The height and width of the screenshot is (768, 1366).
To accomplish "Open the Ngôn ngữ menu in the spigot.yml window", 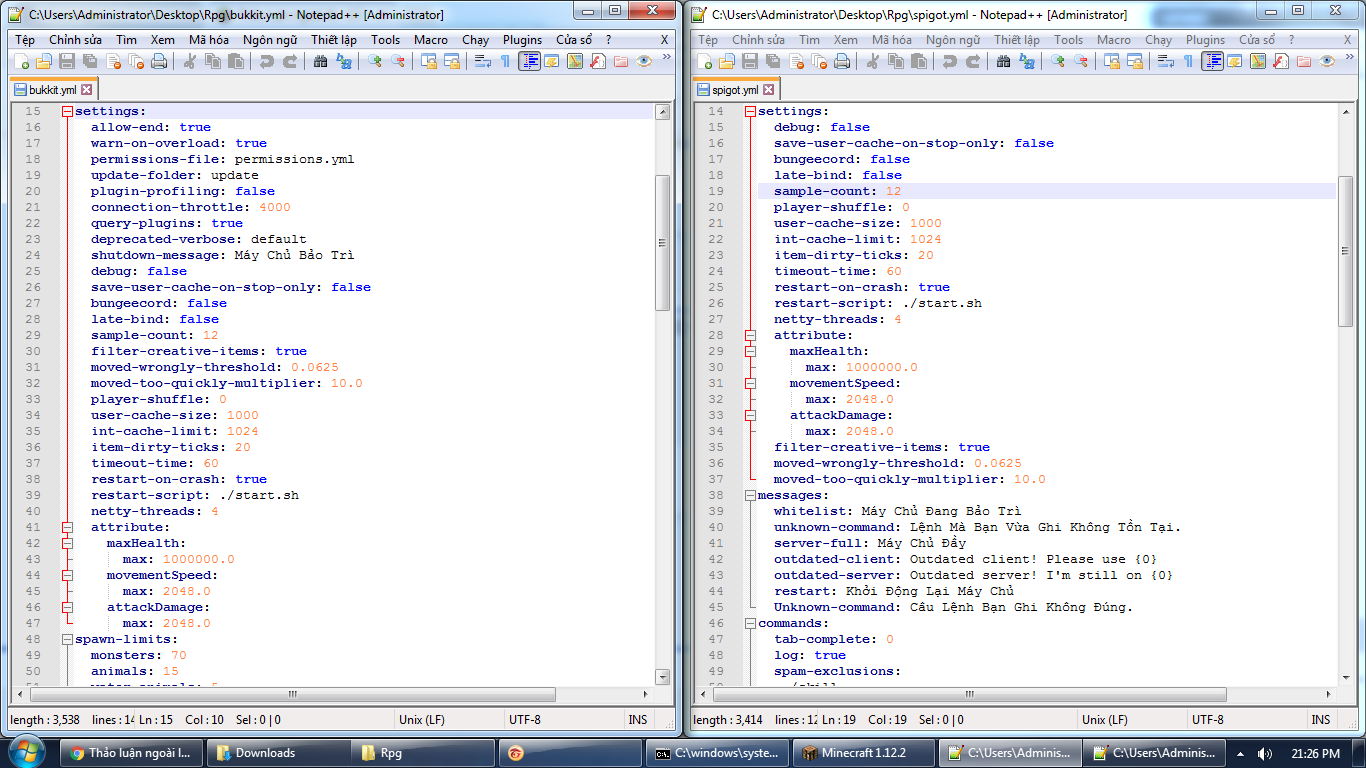I will point(952,40).
